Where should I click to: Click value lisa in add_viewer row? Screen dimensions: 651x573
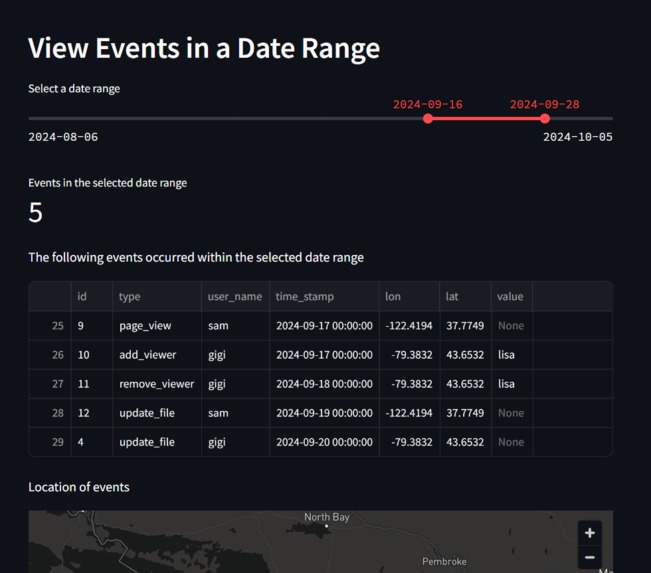[512, 355]
